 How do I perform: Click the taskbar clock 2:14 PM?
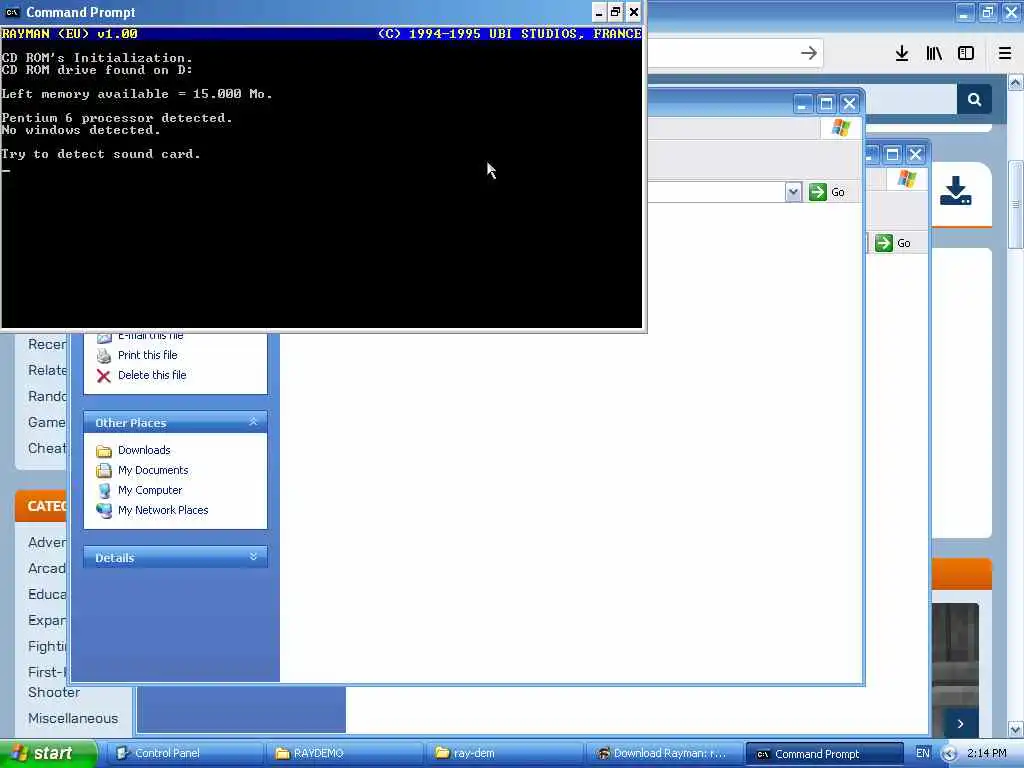(987, 753)
